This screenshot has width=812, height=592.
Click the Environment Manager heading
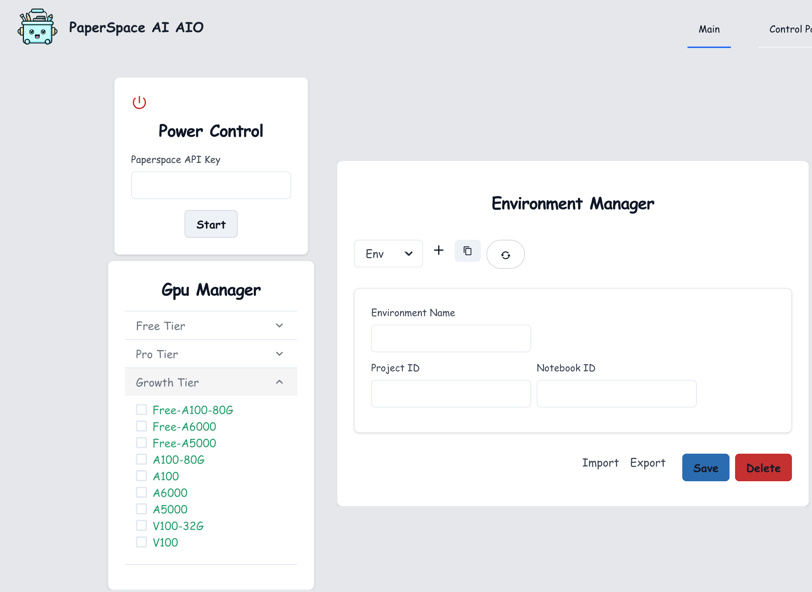[x=572, y=204]
